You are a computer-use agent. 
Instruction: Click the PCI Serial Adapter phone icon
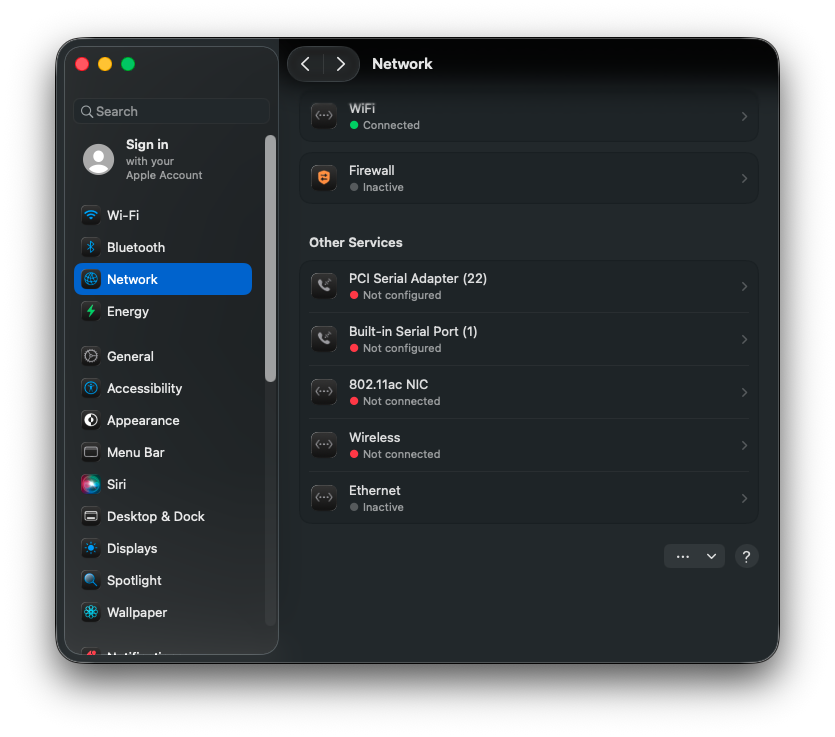[324, 286]
